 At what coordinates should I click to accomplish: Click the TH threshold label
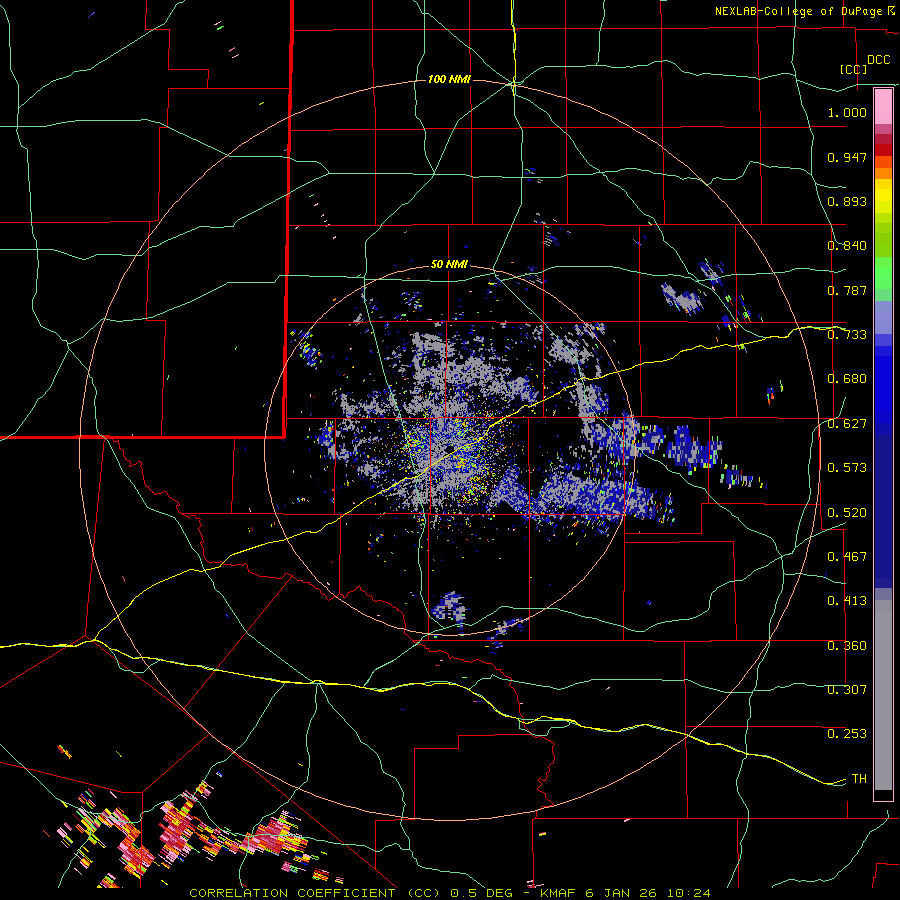tap(859, 779)
